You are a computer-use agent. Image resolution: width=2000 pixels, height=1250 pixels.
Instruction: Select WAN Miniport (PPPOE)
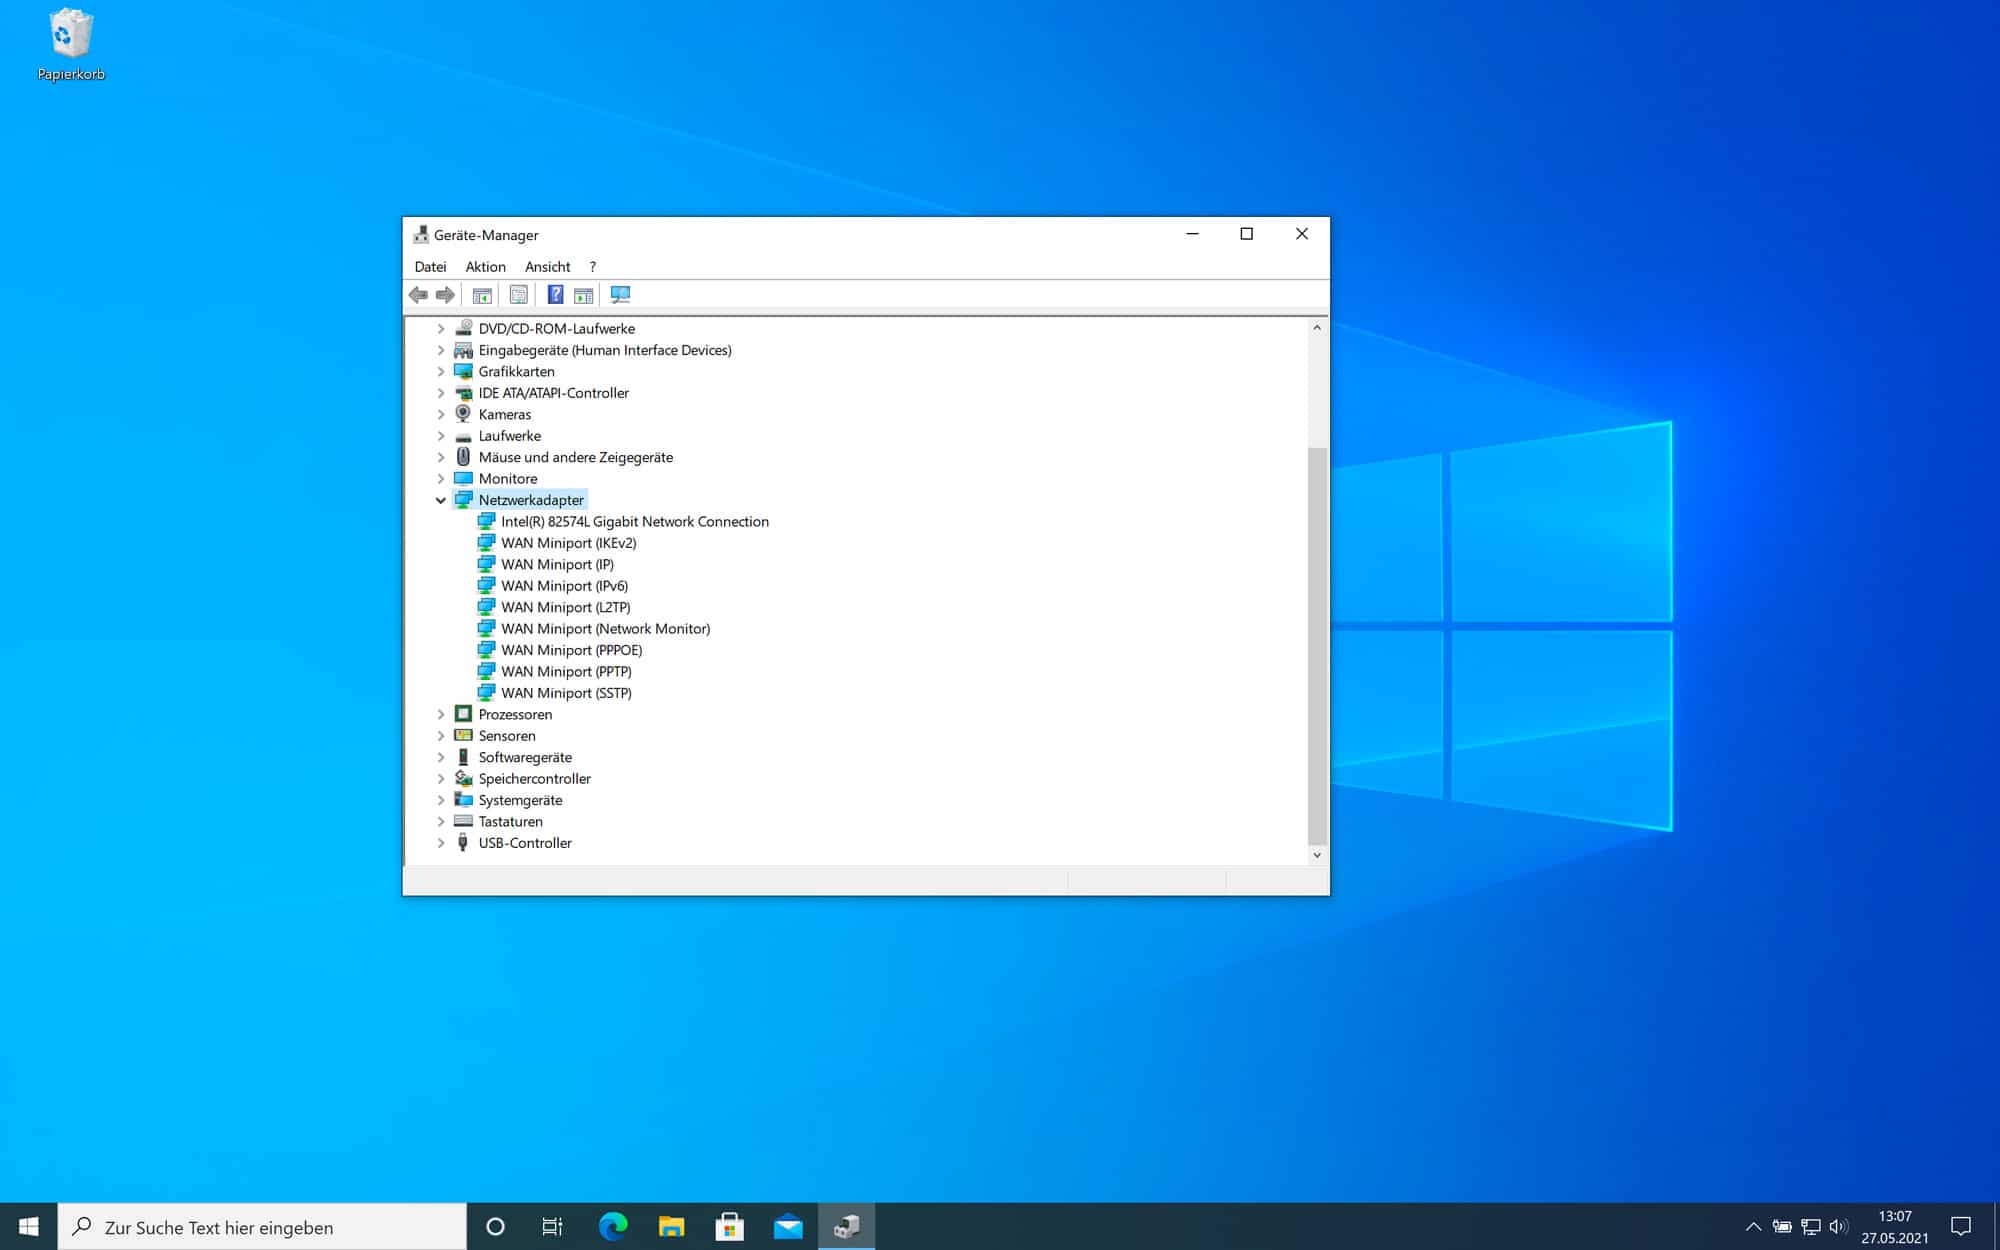(571, 650)
